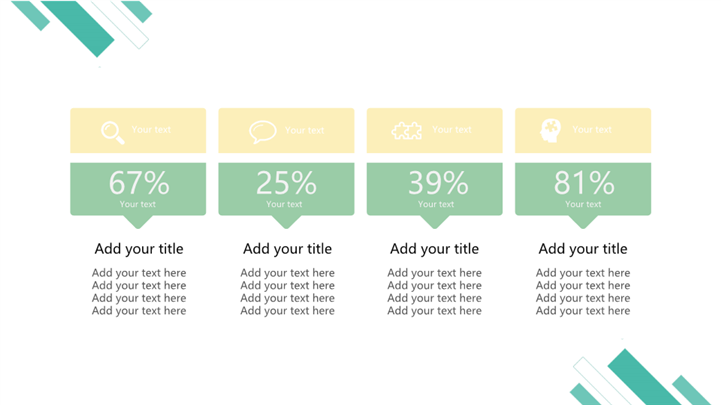The image size is (721, 405).
Task: Click the 67% percentage figure
Action: [139, 183]
